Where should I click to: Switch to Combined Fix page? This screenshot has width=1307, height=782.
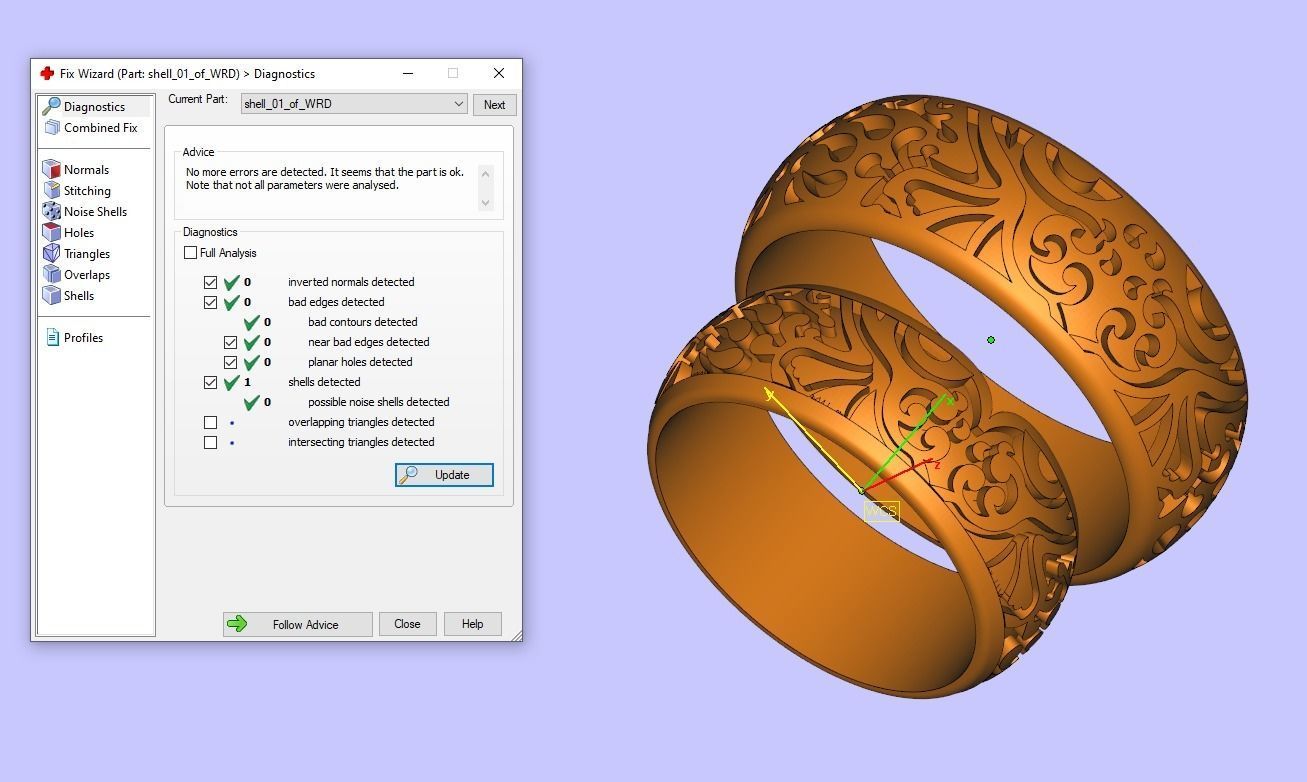(100, 127)
